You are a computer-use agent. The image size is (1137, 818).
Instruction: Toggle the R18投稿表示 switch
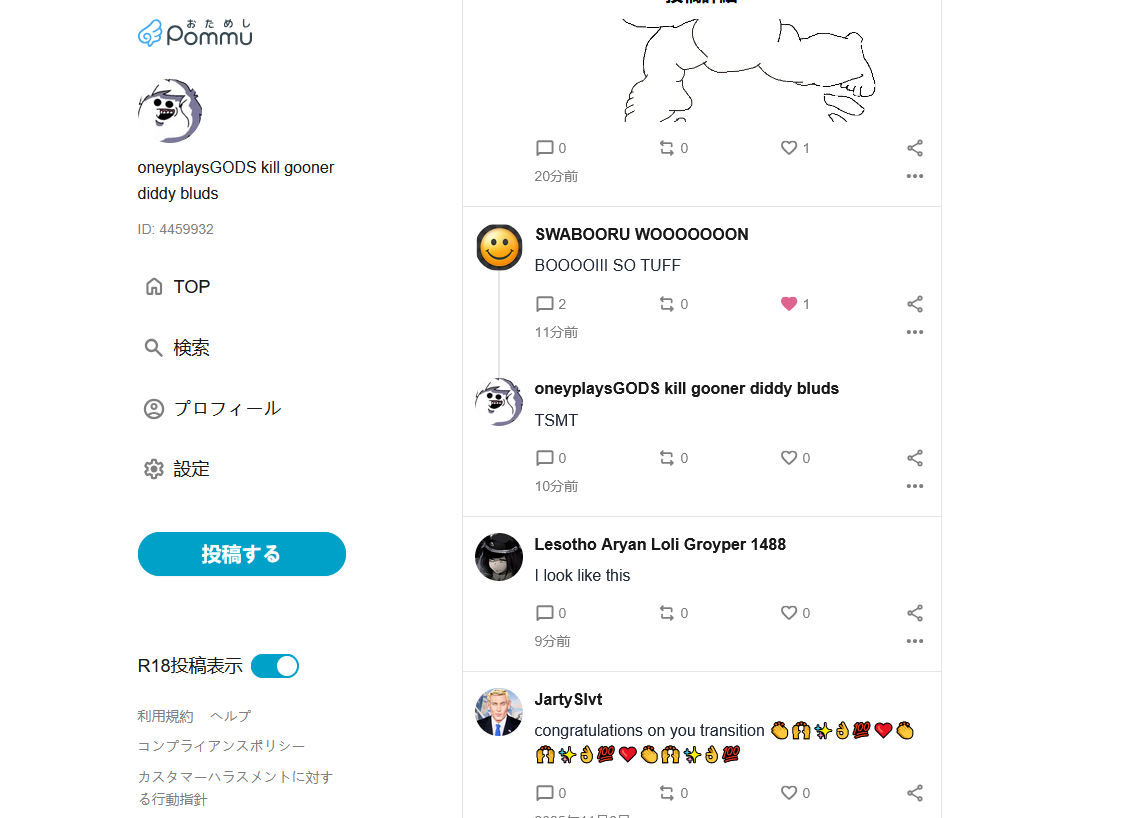click(x=275, y=666)
